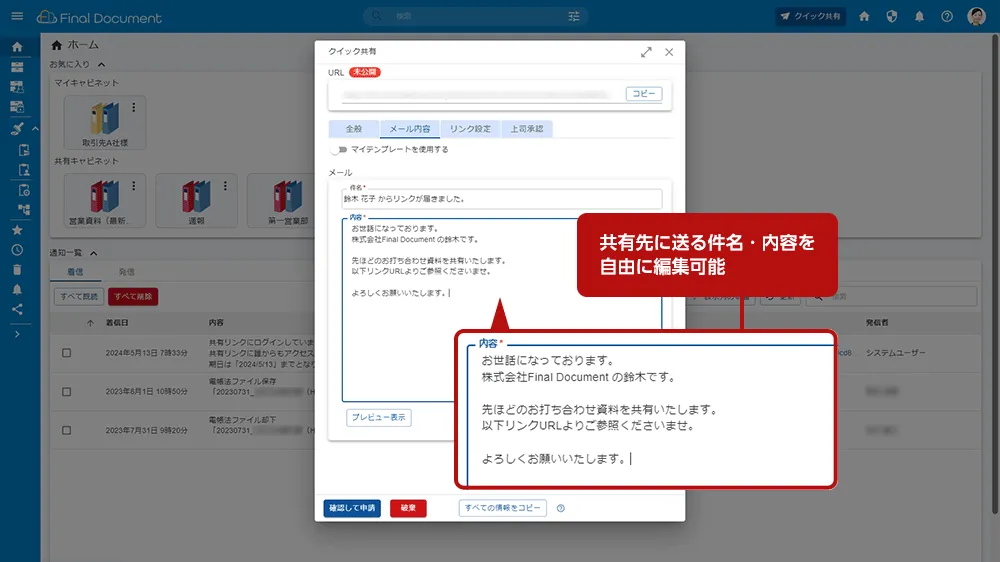1000x562 pixels.
Task: Click the コピー button for URL
Action: (x=643, y=94)
